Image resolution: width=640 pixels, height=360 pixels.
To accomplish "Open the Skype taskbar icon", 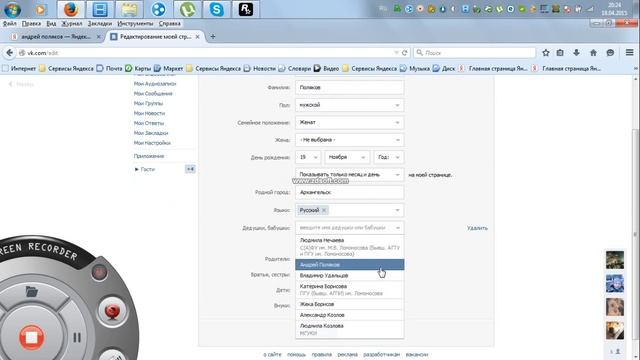I will pos(216,9).
